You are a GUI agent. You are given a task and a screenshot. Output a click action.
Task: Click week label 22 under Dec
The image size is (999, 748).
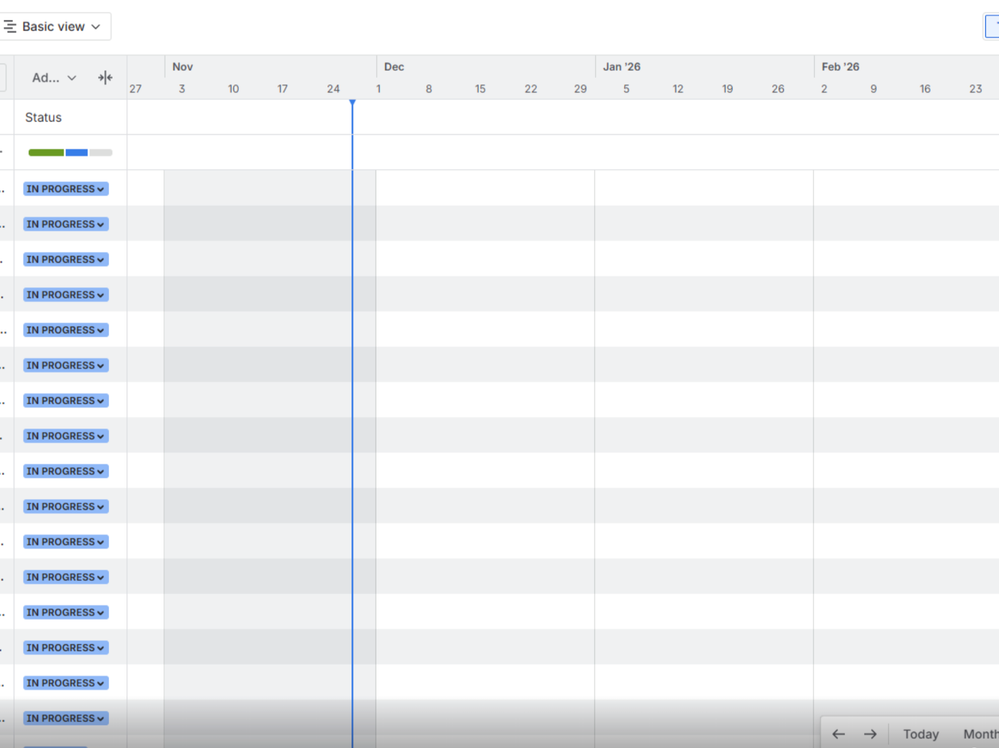tap(531, 89)
